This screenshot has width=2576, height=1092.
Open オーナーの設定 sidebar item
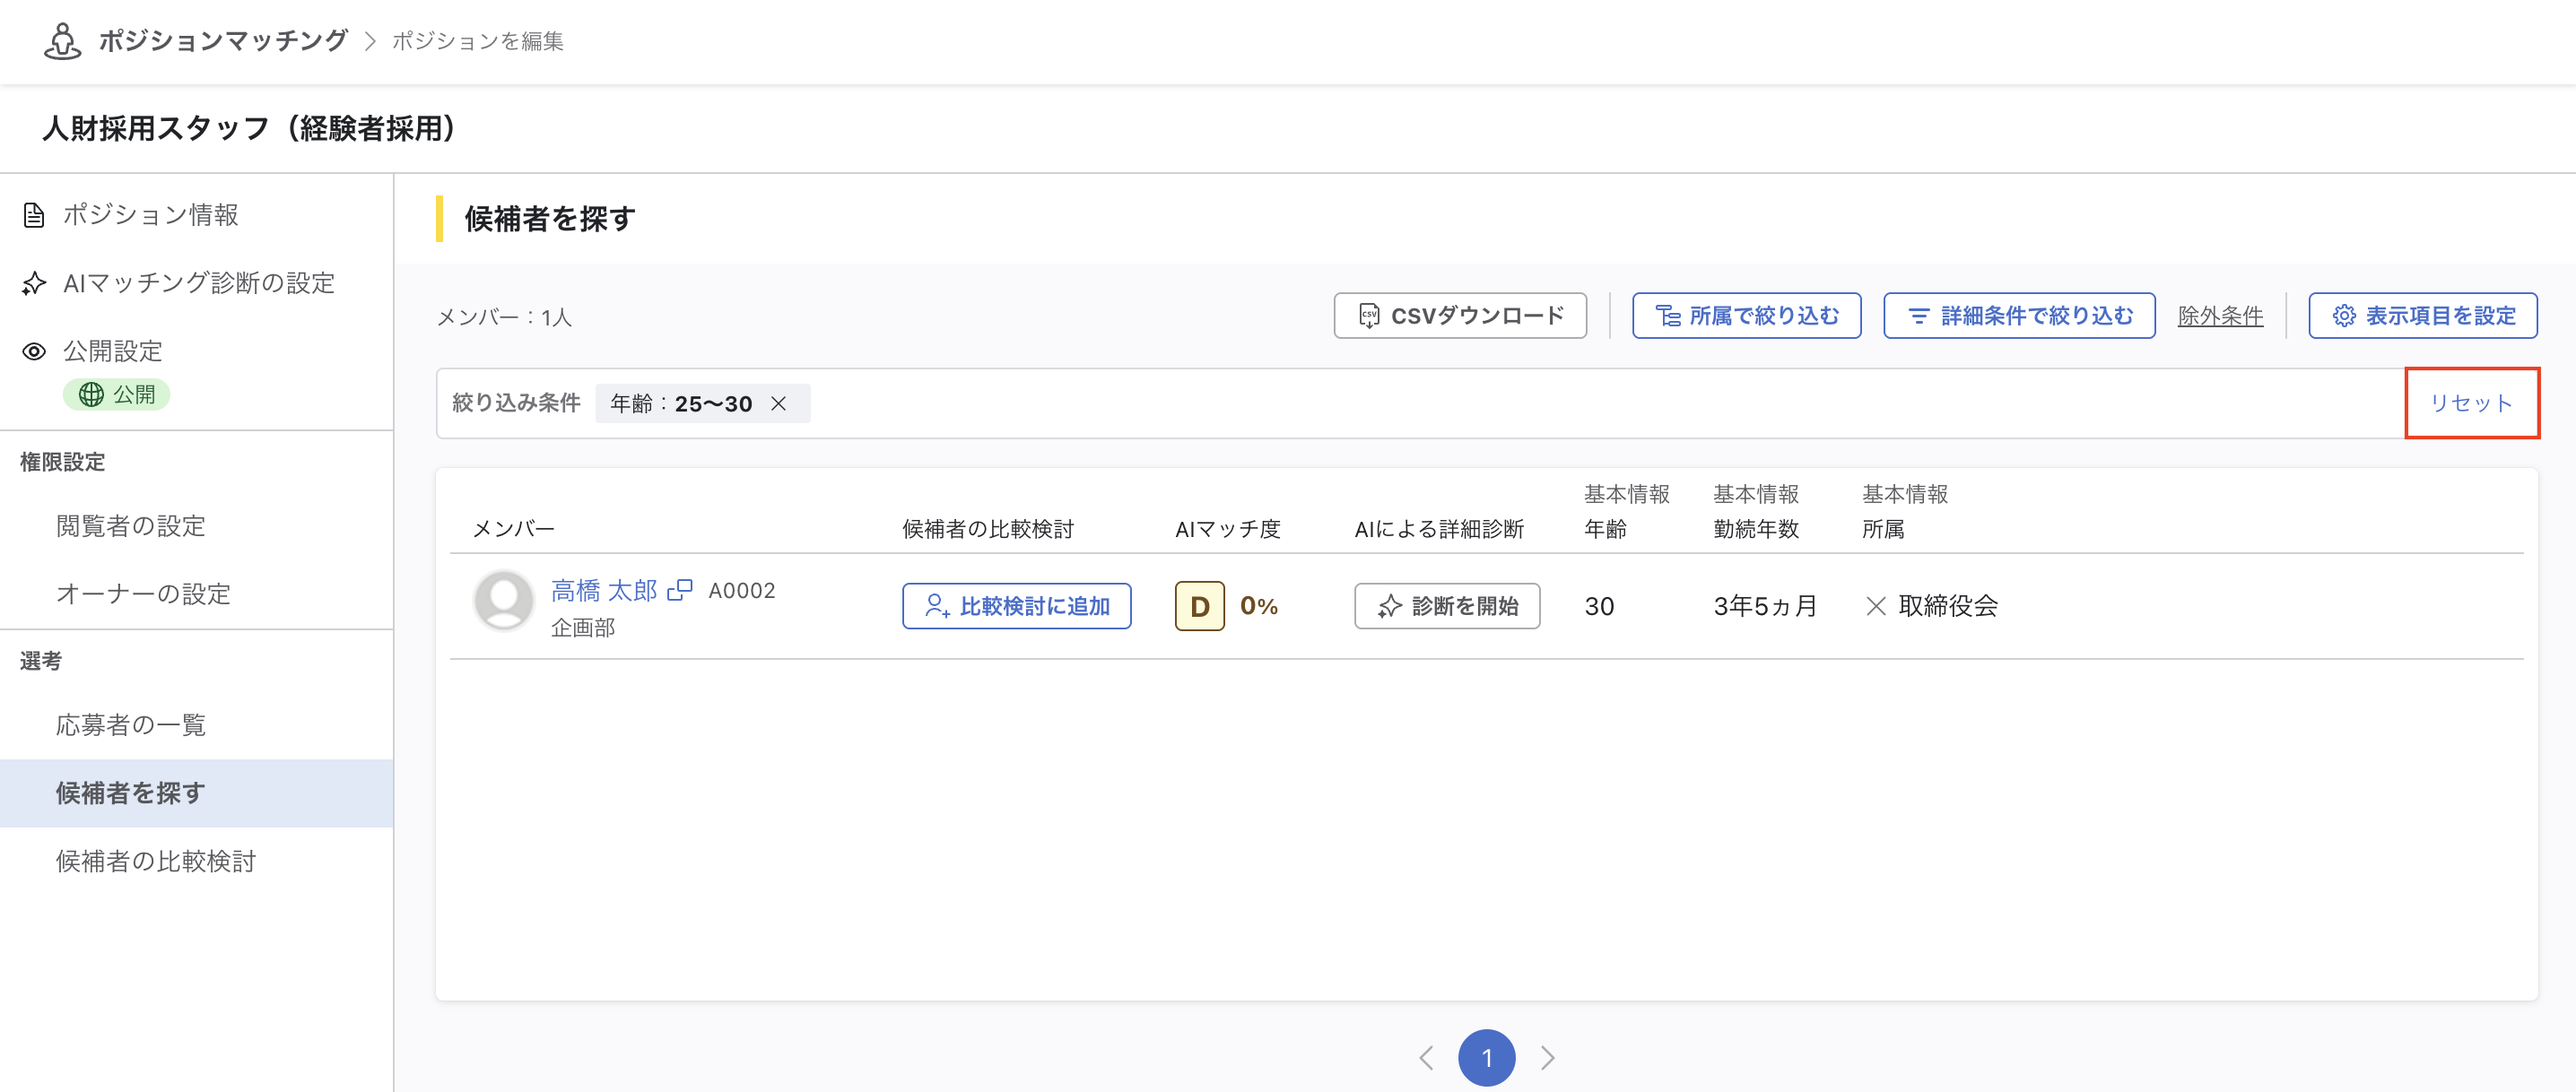coord(143,594)
